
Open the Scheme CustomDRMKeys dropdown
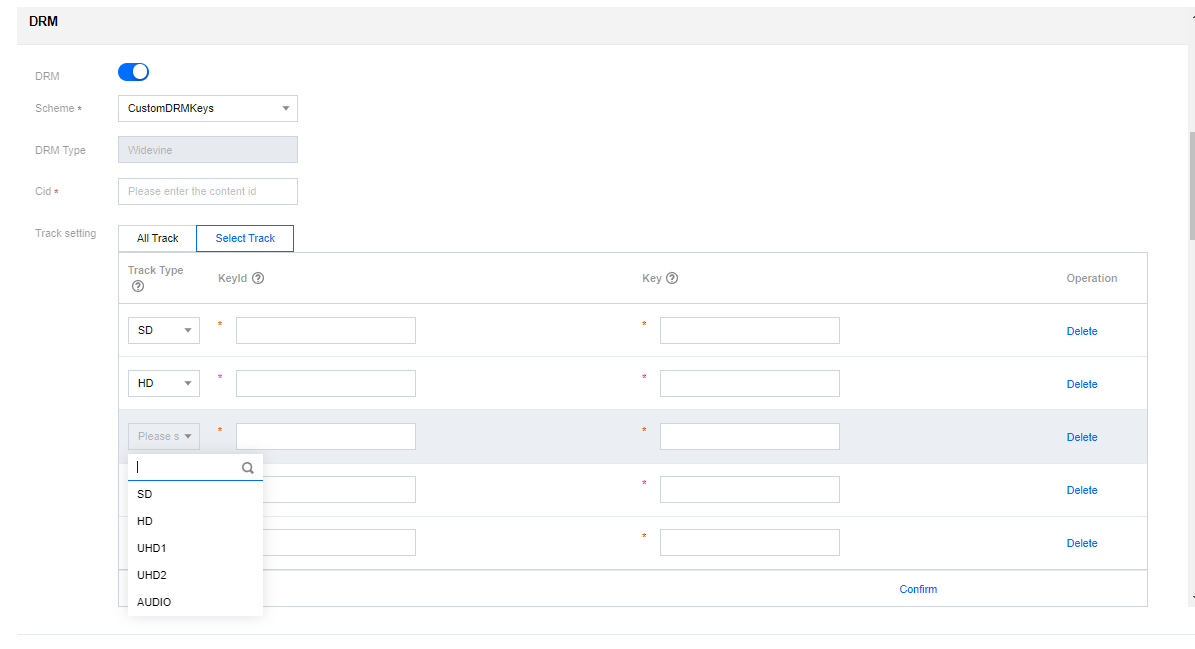coord(207,108)
